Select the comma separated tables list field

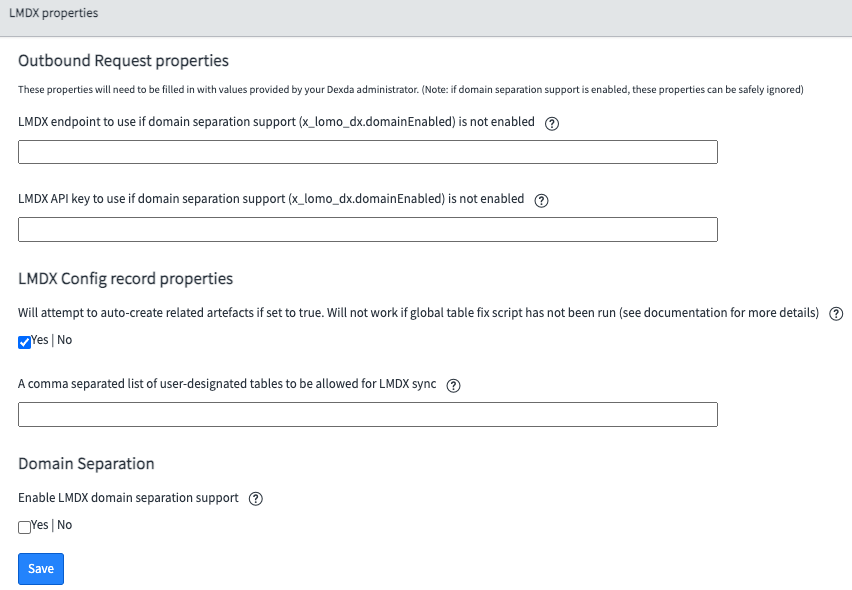point(368,415)
